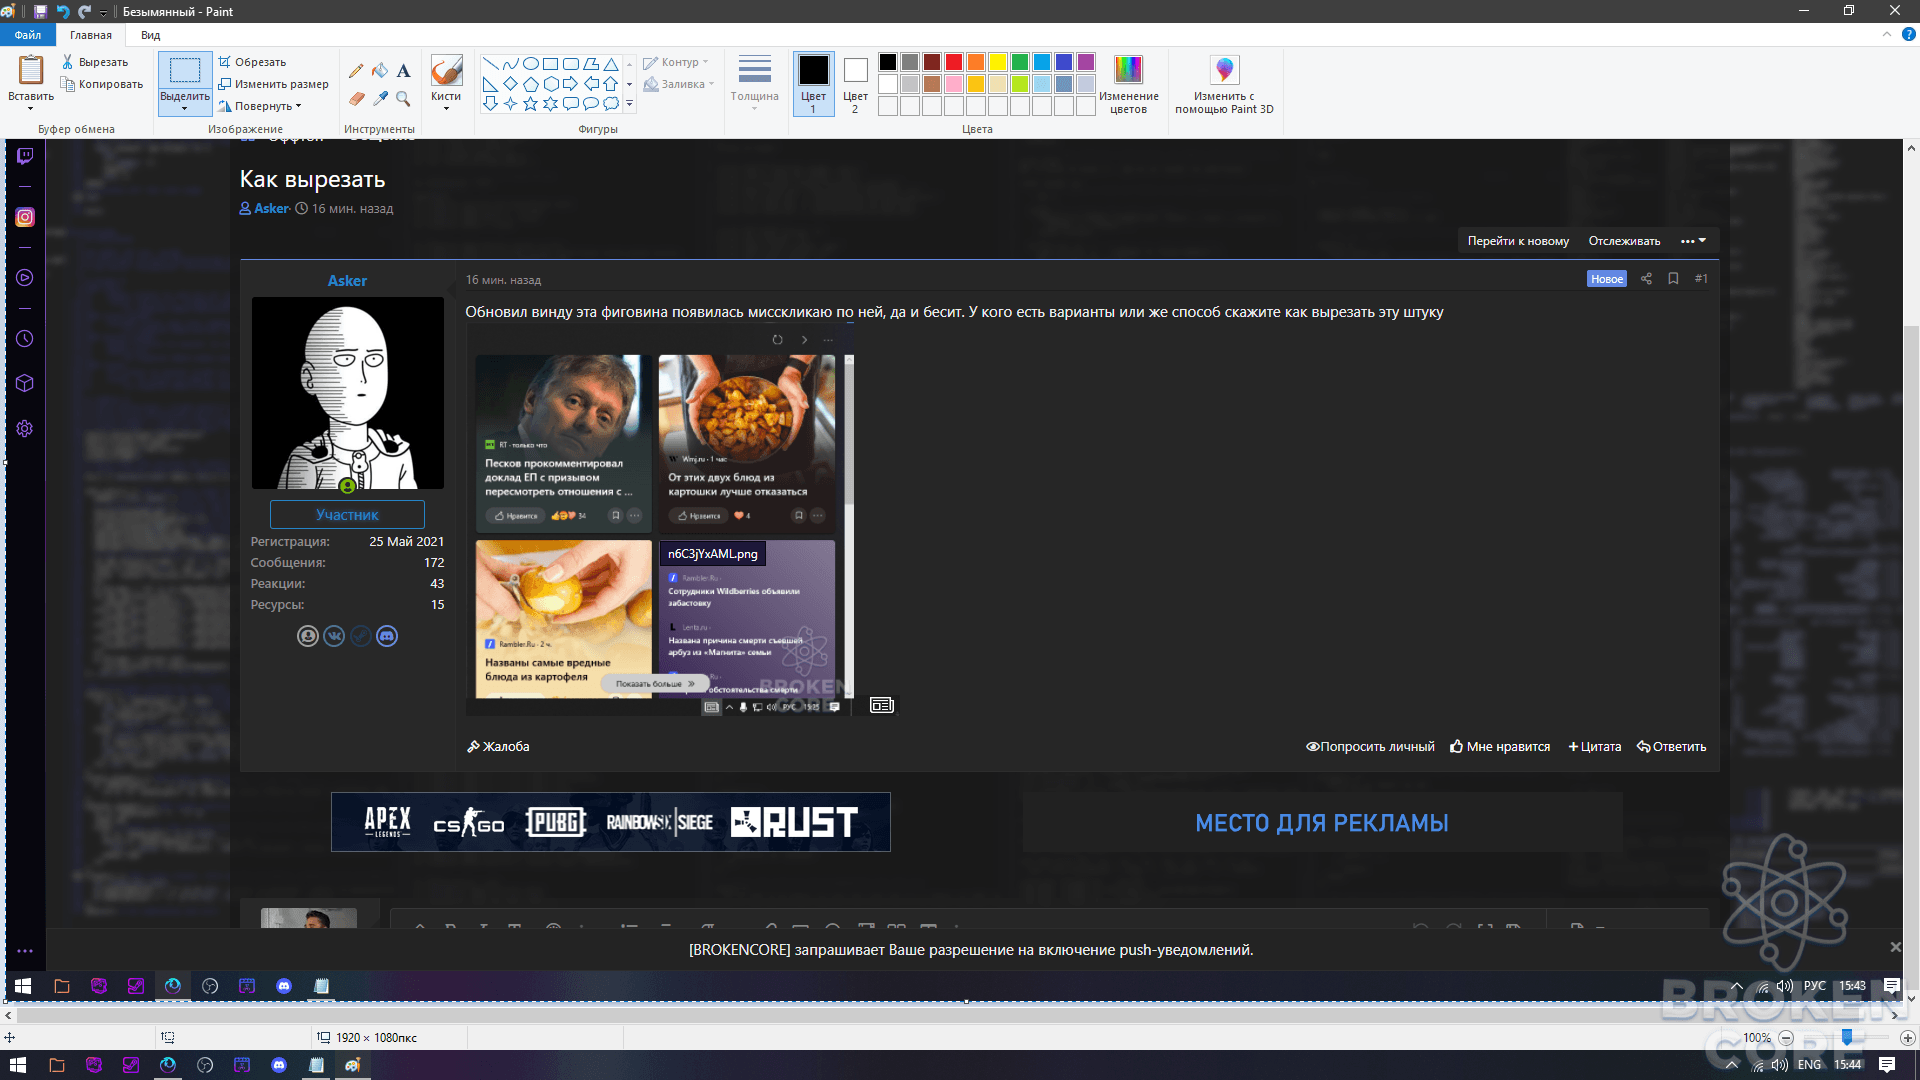Viewport: 1920px width, 1080px height.
Task: Click the vertical scrollbar down arrow
Action: (1911, 998)
